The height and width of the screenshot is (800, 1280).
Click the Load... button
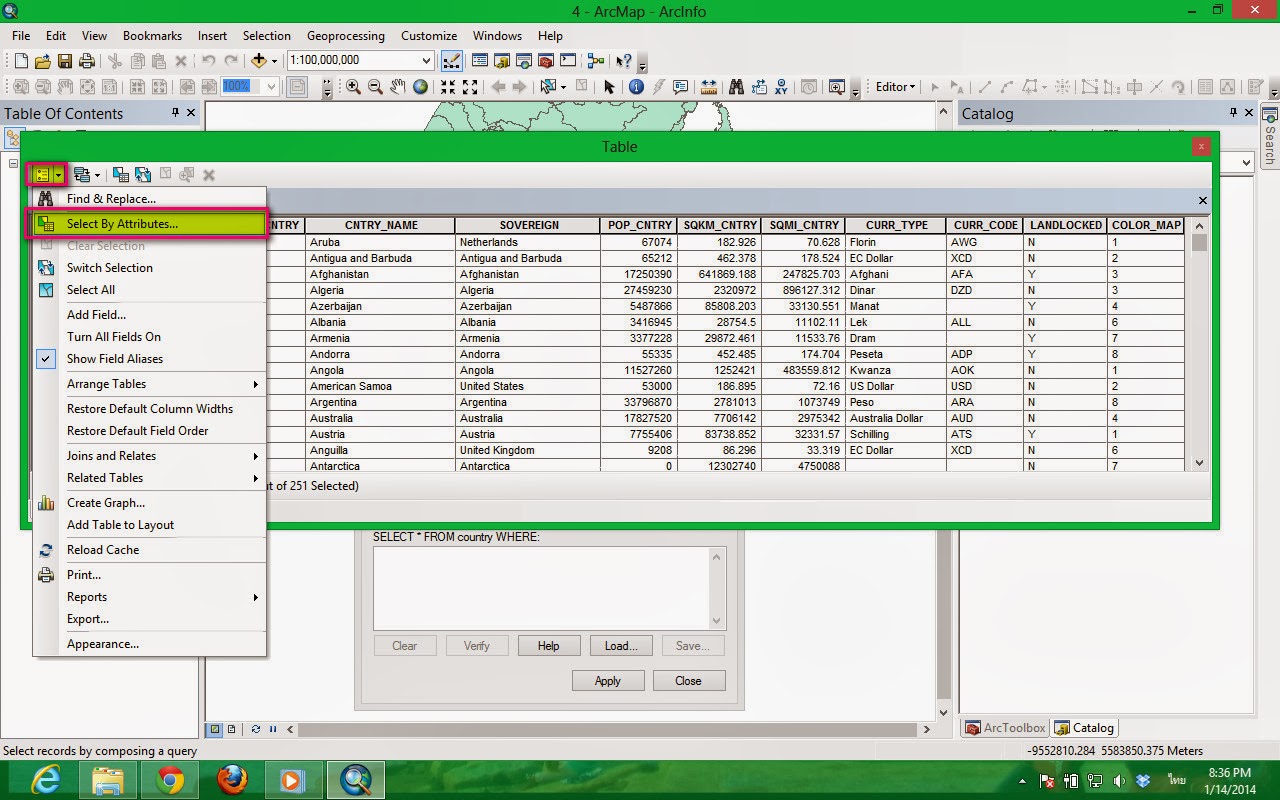[621, 646]
